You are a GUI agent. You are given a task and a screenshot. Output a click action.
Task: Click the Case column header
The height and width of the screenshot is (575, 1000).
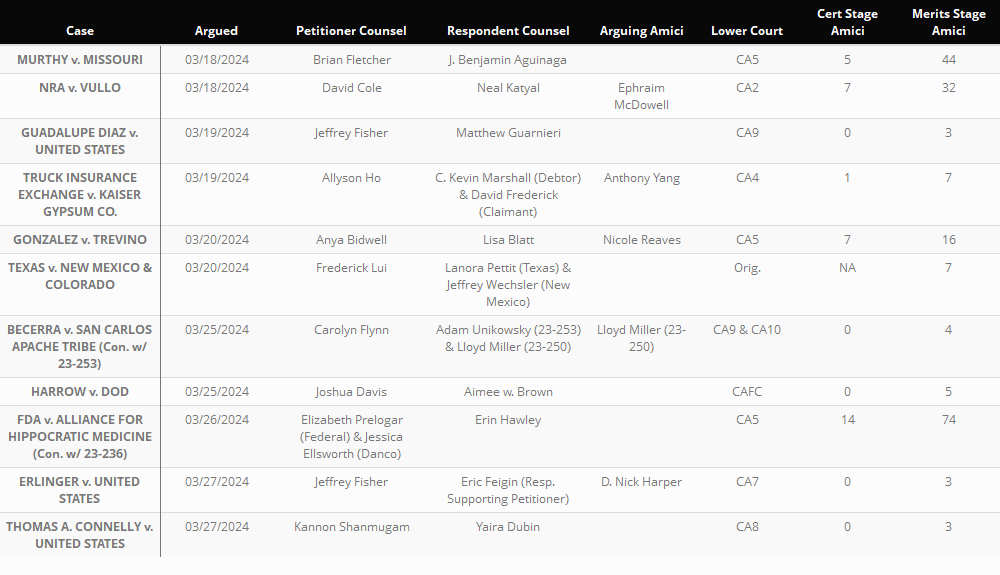80,31
